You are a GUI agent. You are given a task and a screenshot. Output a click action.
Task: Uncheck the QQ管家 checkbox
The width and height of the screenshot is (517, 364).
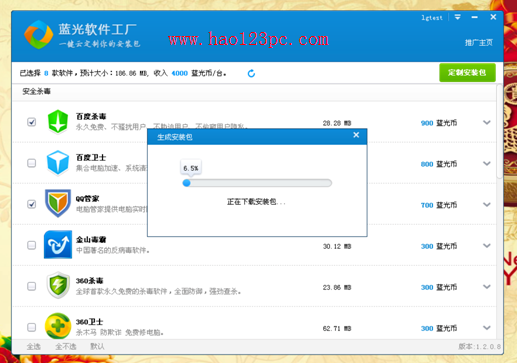pos(32,204)
